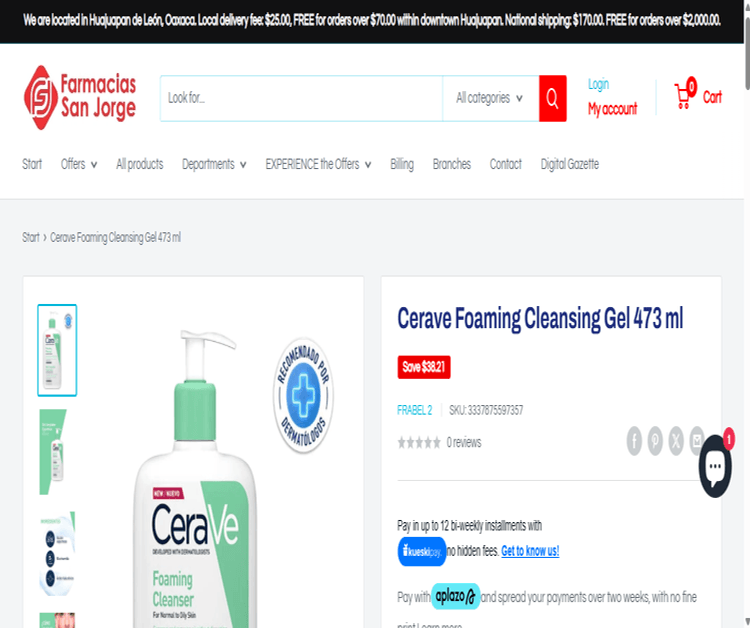Share product on X icon
This screenshot has width=750, height=628.
click(x=676, y=441)
